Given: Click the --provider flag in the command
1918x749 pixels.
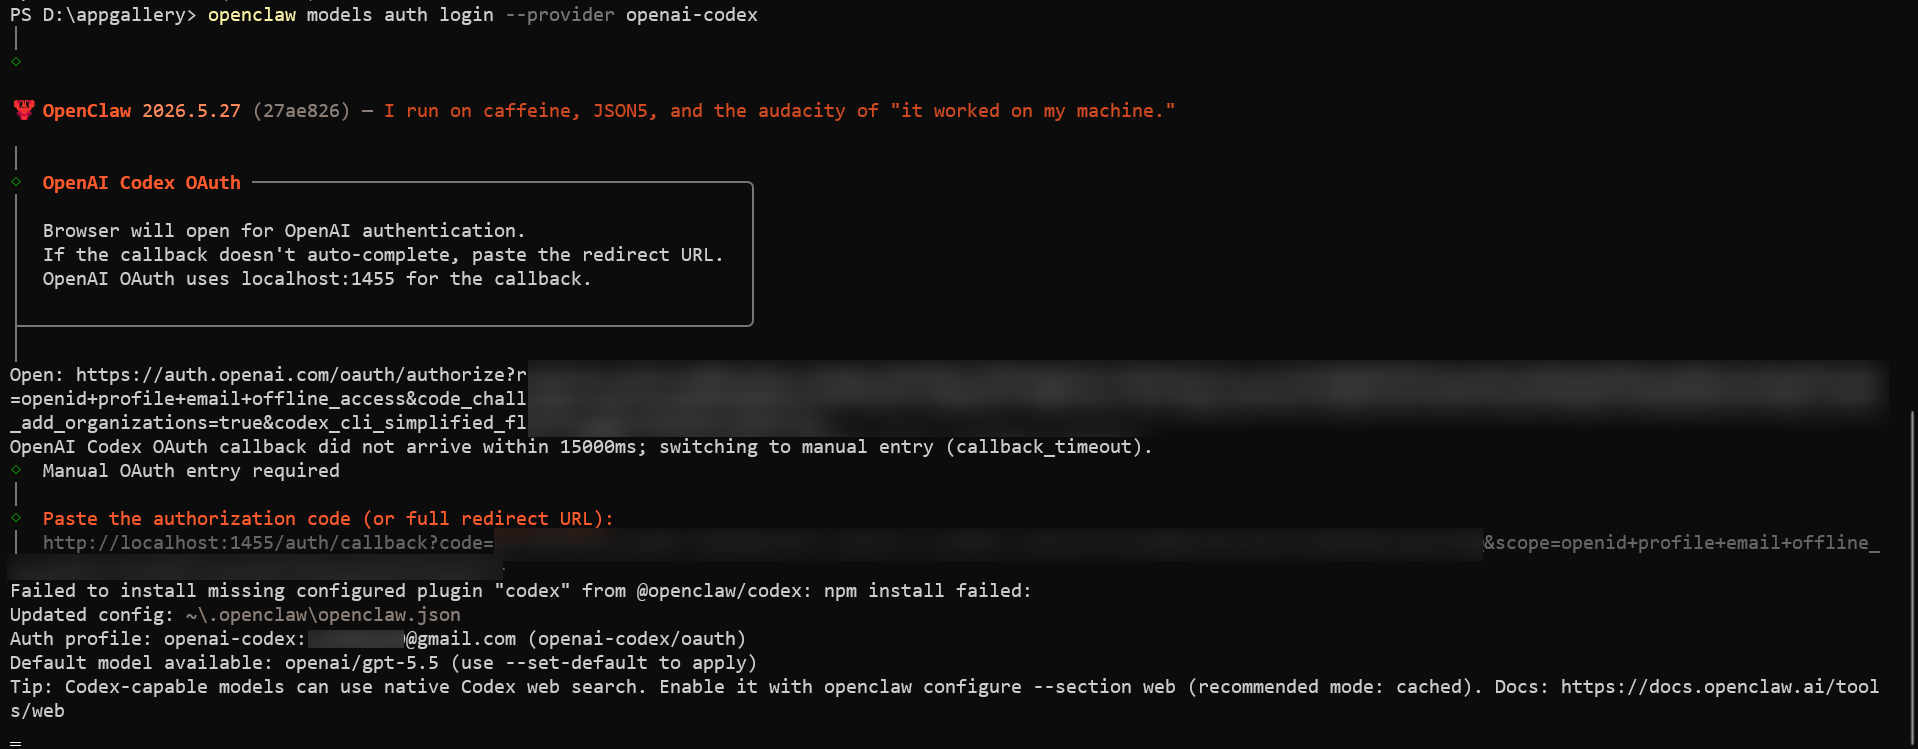Looking at the screenshot, I should (560, 15).
